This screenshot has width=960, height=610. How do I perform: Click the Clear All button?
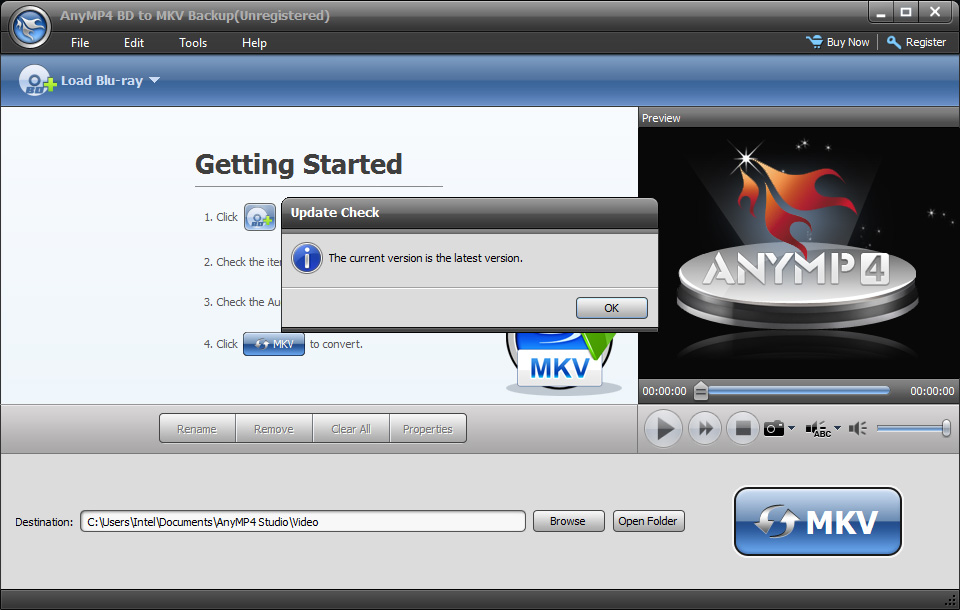pos(351,429)
